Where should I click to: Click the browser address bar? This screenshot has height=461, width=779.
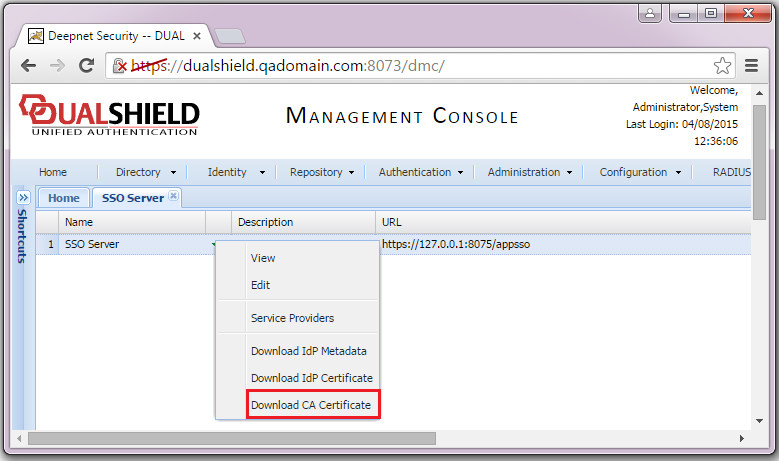point(420,66)
